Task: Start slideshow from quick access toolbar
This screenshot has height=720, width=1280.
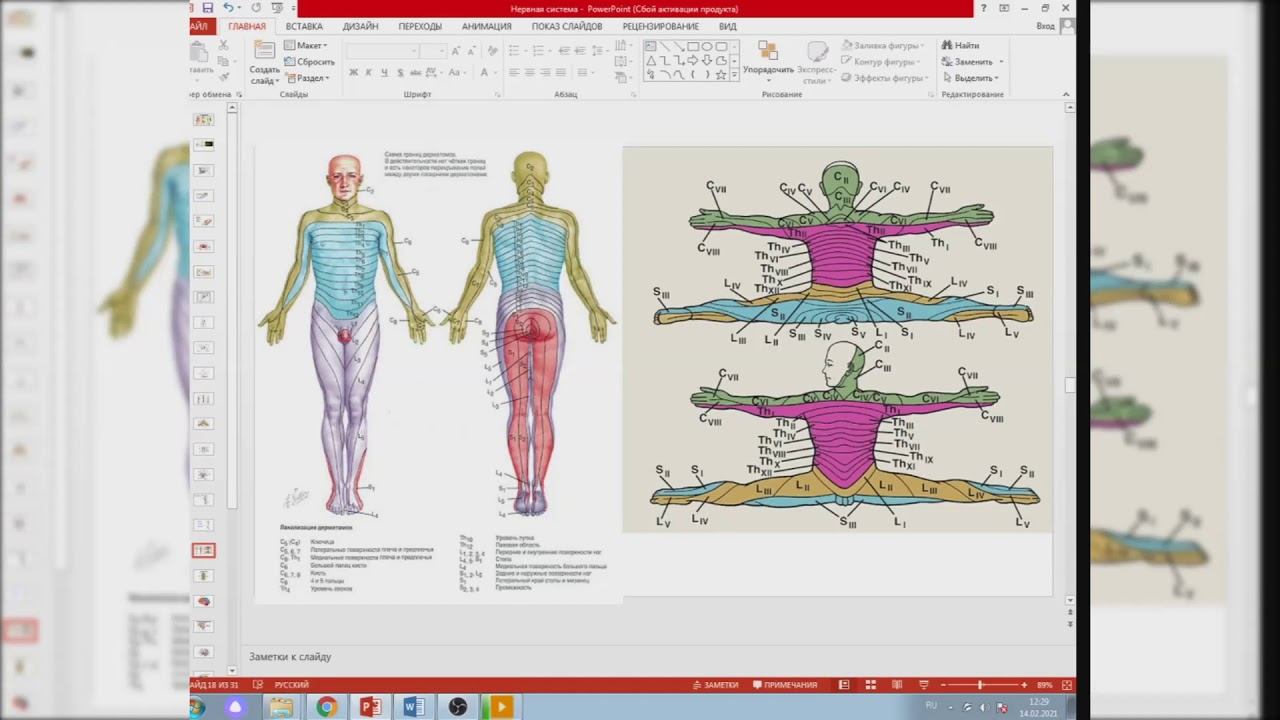Action: [x=277, y=8]
